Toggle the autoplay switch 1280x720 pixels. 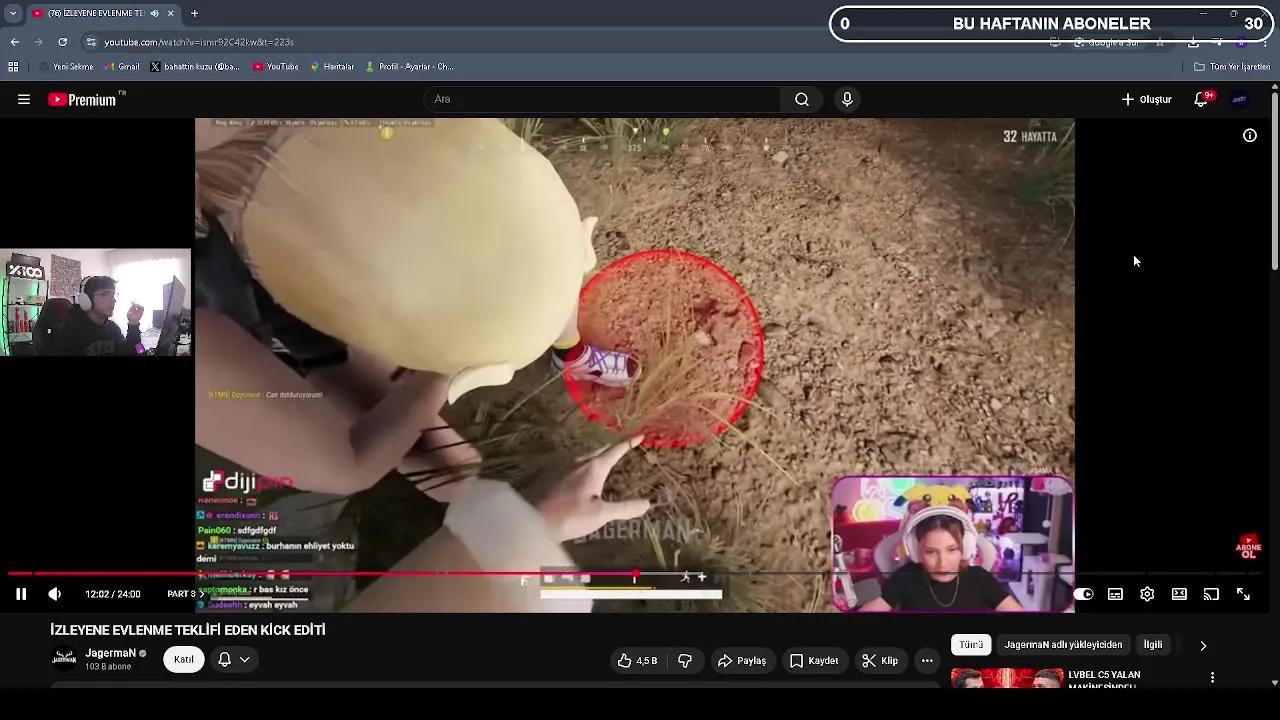[1083, 594]
